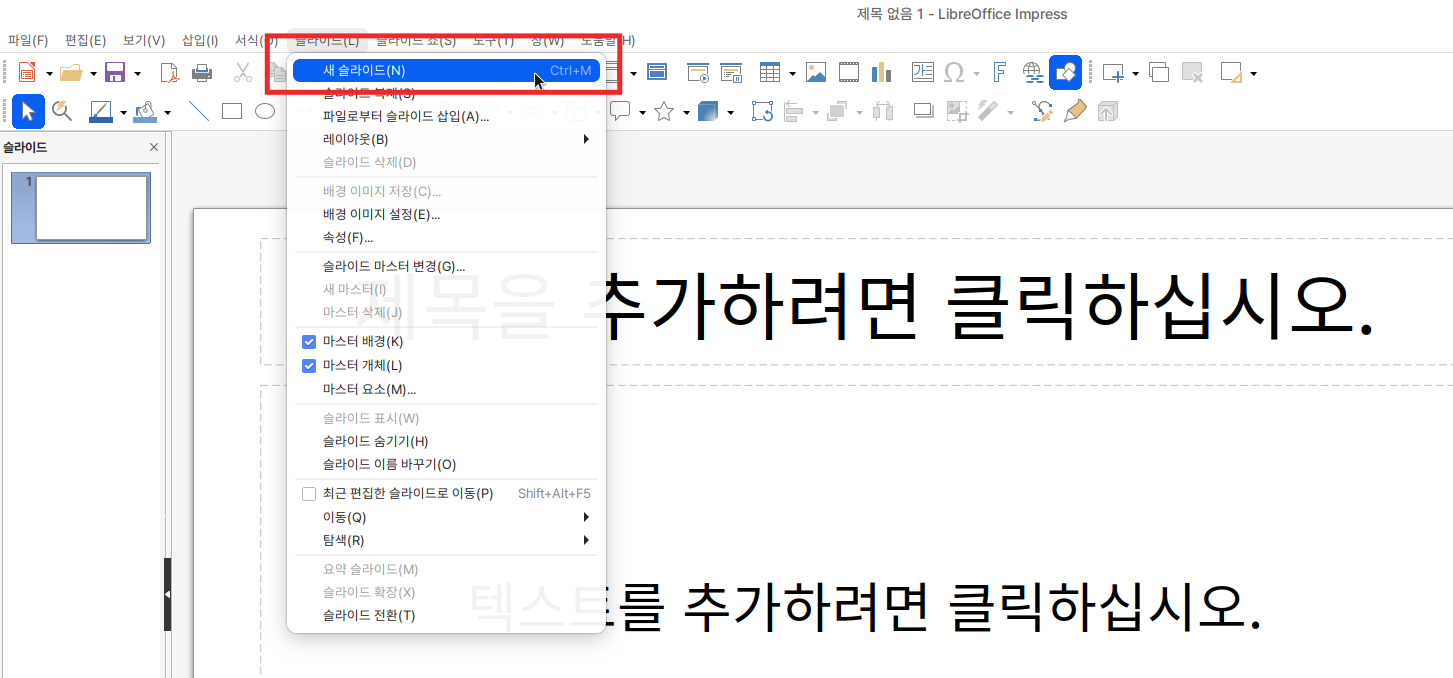Select 슬라이드 전환(T) menu entry
The width and height of the screenshot is (1453, 678).
pos(369,616)
